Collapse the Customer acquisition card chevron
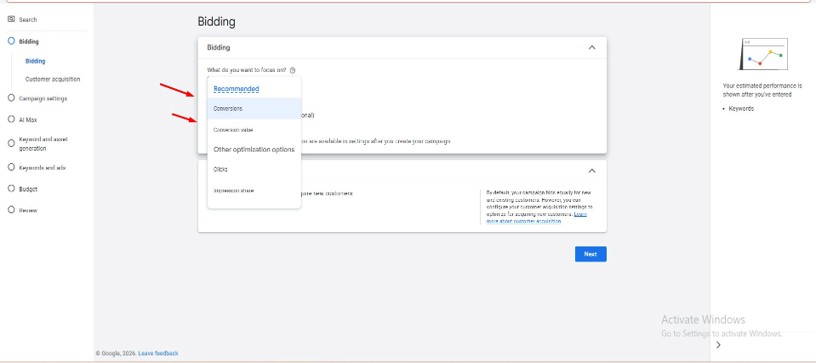This screenshot has width=816, height=363. 592,171
